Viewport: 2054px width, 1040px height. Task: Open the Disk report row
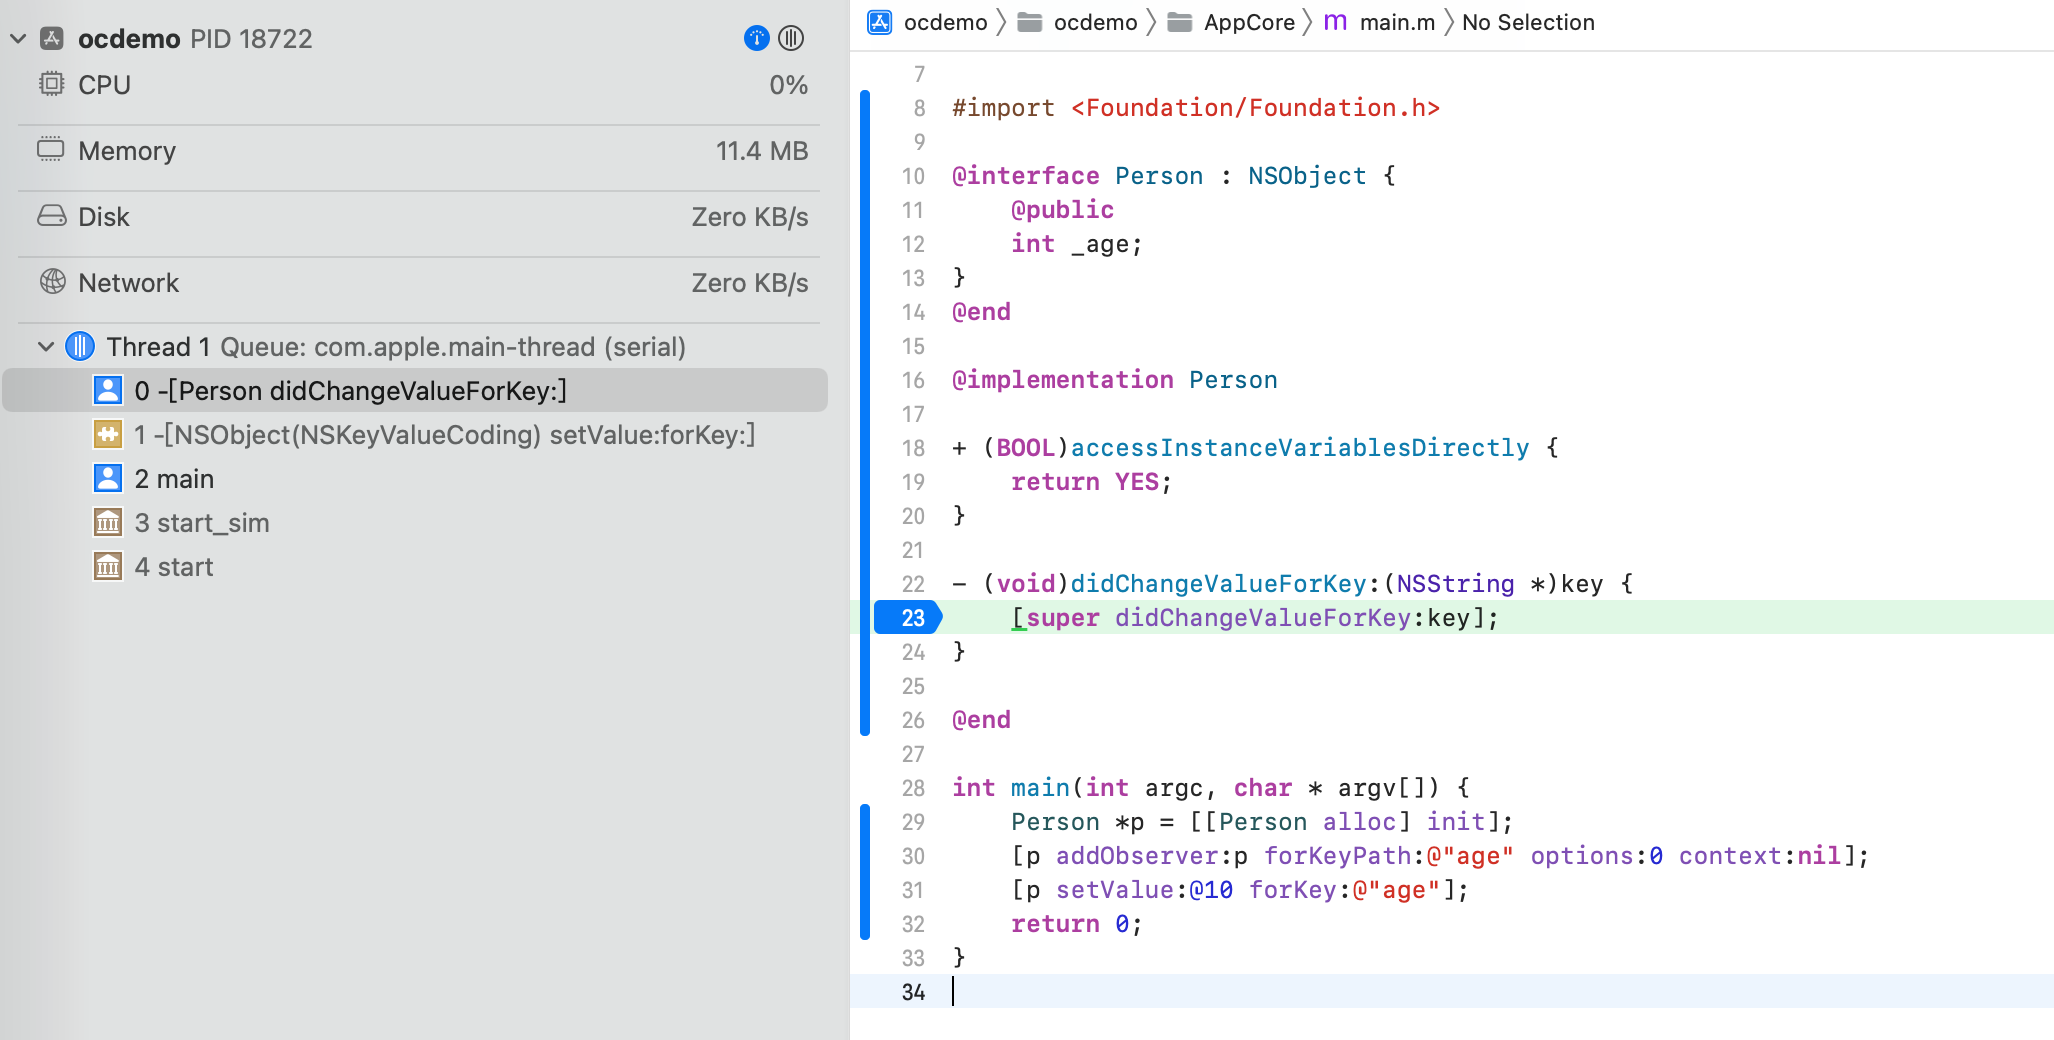coord(419,217)
